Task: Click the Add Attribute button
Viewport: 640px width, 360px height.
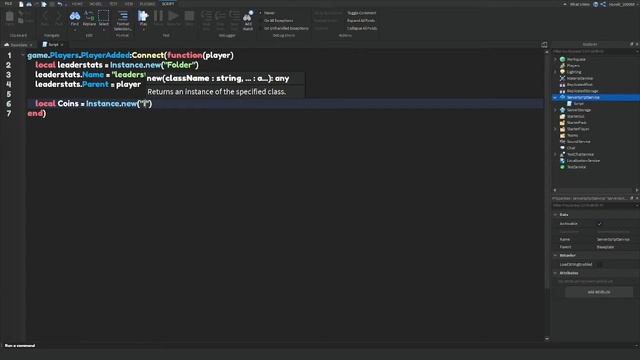Action: point(599,292)
